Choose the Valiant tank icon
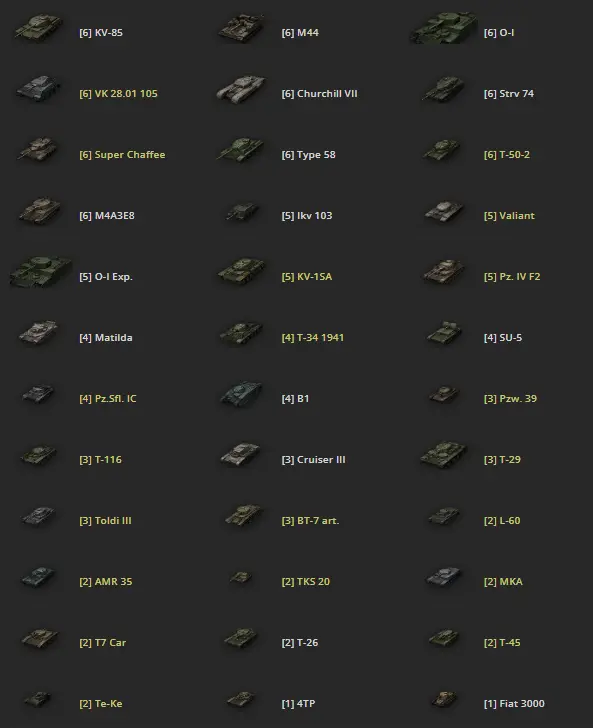Viewport: 593px width, 728px height. [443, 211]
